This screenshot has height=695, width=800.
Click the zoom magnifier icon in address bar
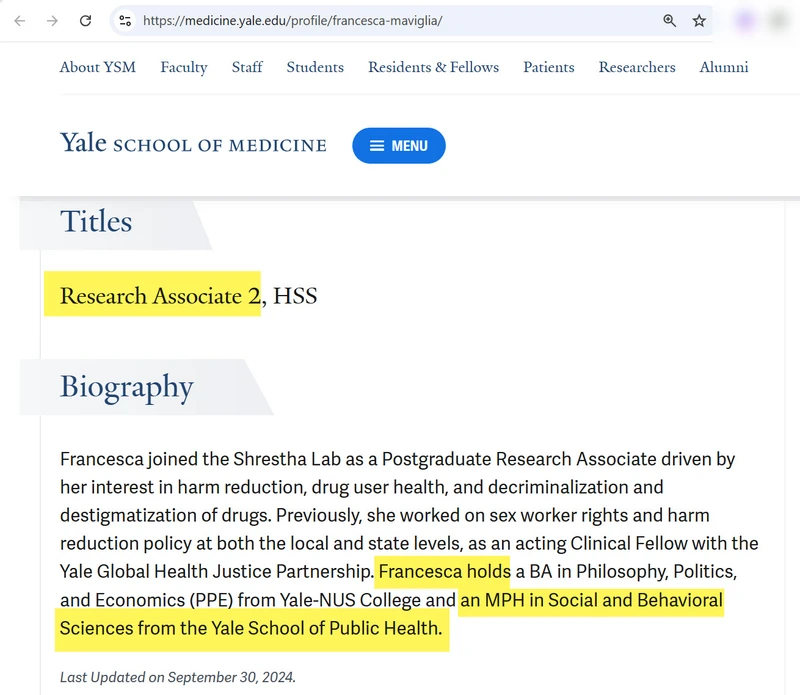click(670, 21)
